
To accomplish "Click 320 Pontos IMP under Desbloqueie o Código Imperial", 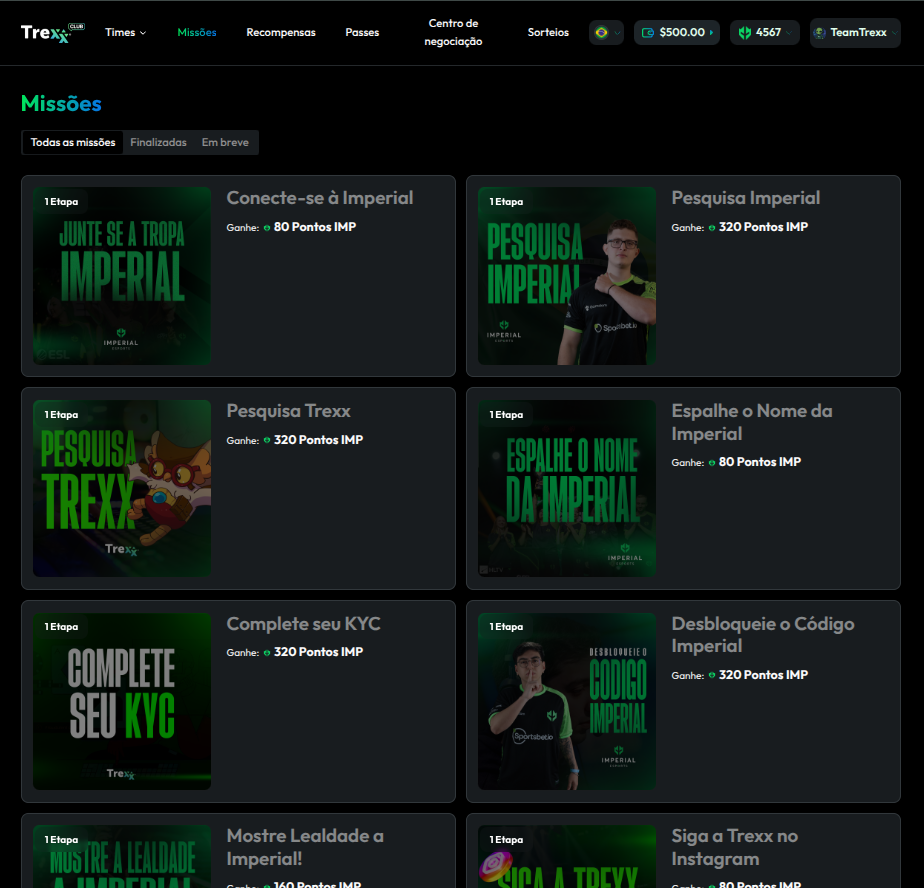I will pyautogui.click(x=763, y=675).
